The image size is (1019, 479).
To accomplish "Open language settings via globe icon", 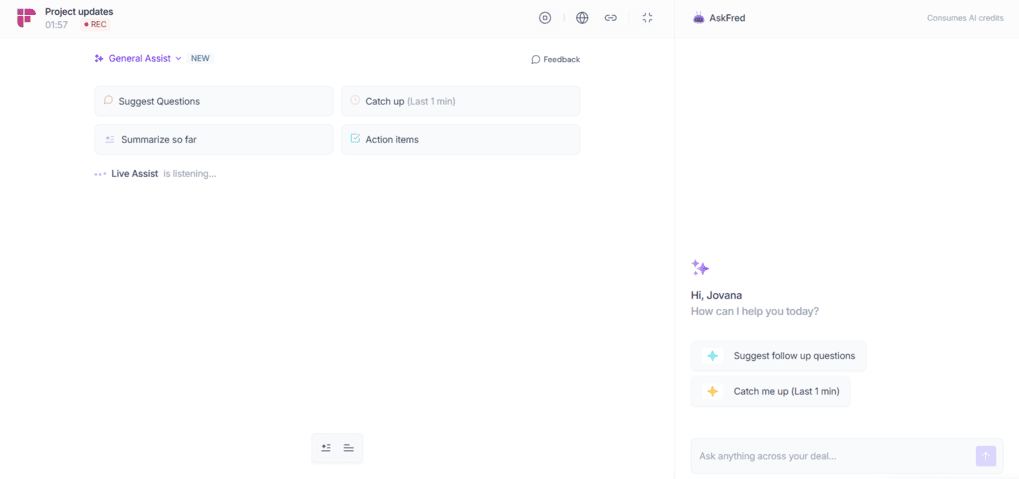I will 582,18.
